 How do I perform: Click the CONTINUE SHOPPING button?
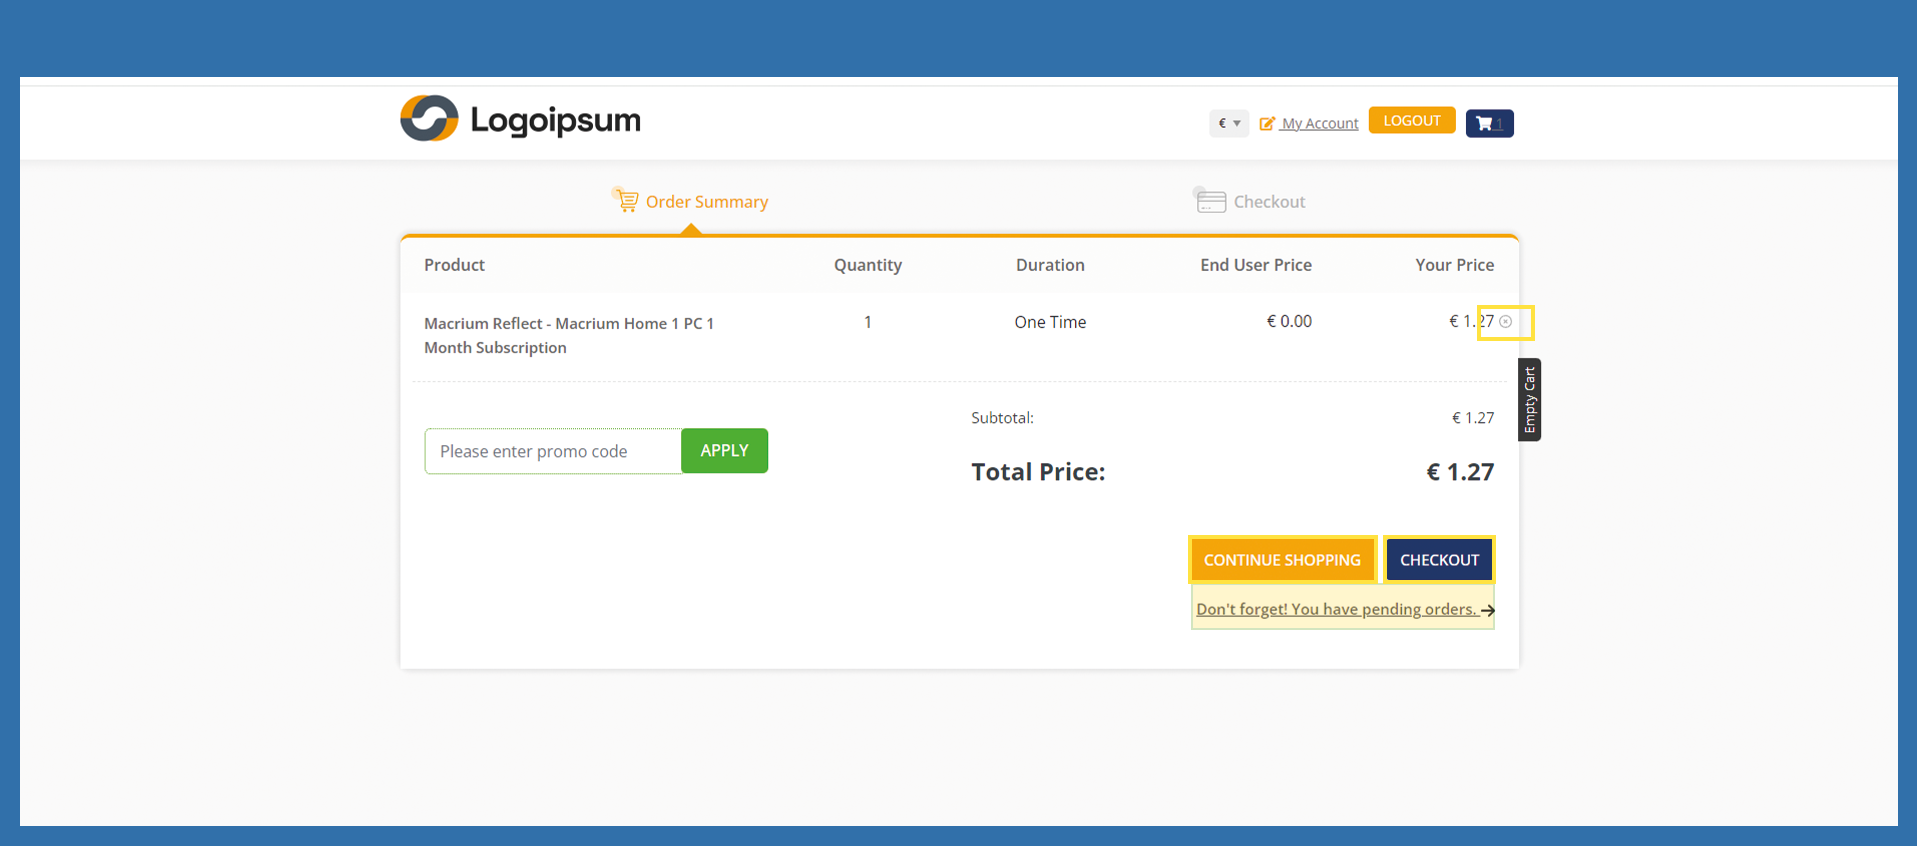click(x=1281, y=560)
